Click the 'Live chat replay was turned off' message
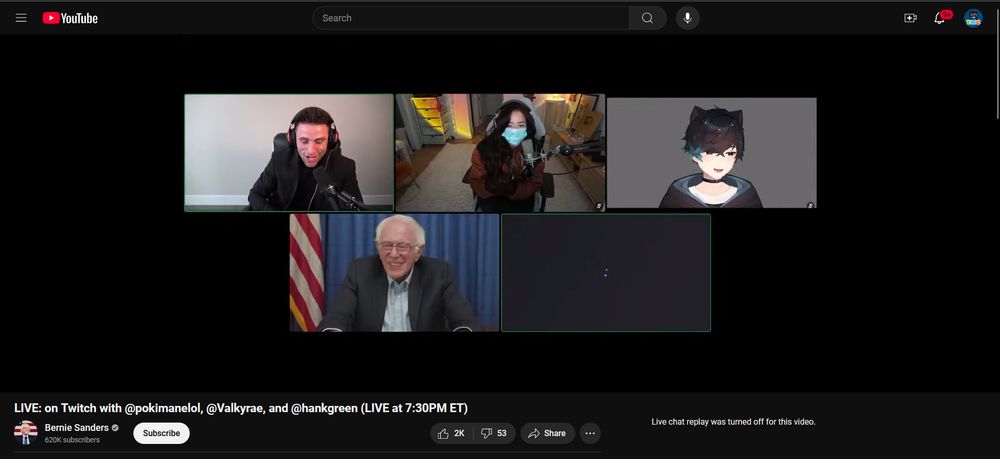 733,421
